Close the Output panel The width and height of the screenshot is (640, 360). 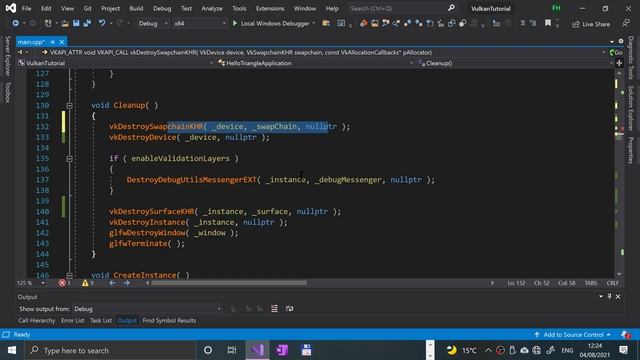pyautogui.click(x=618, y=297)
